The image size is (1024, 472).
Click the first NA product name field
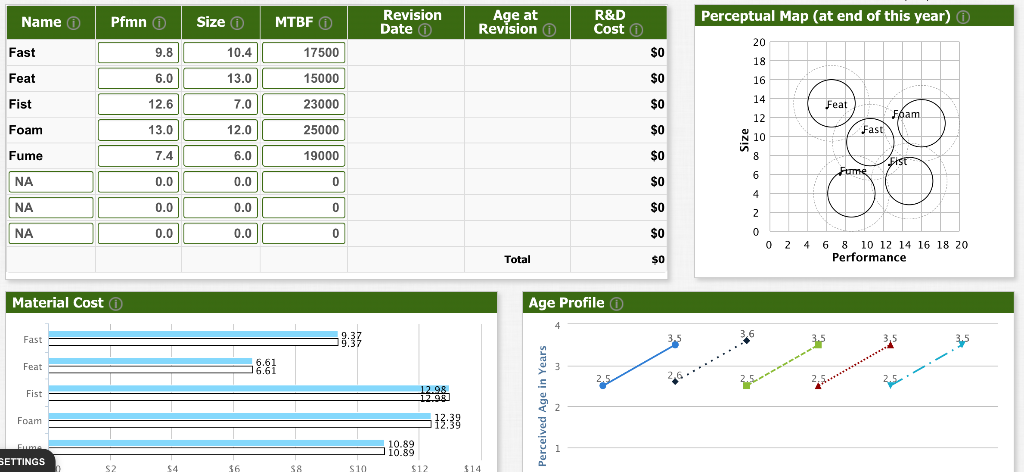click(51, 181)
